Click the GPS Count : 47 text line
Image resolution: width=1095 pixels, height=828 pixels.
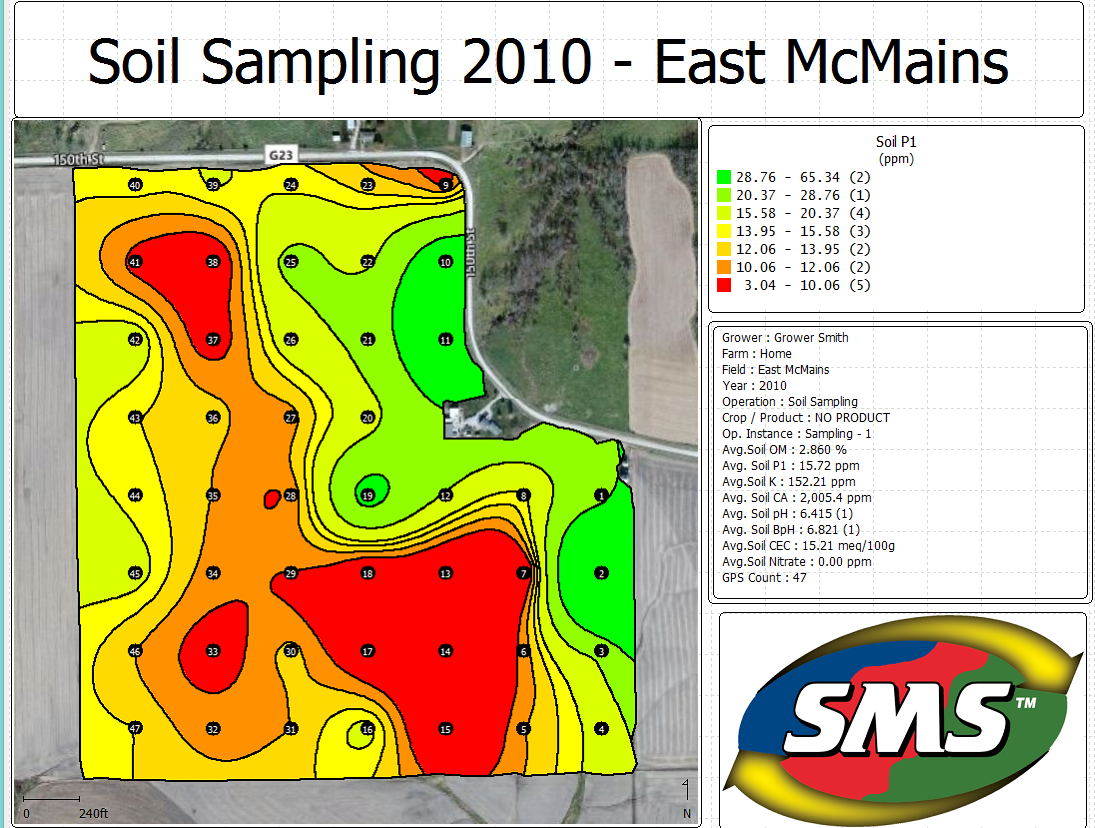766,577
